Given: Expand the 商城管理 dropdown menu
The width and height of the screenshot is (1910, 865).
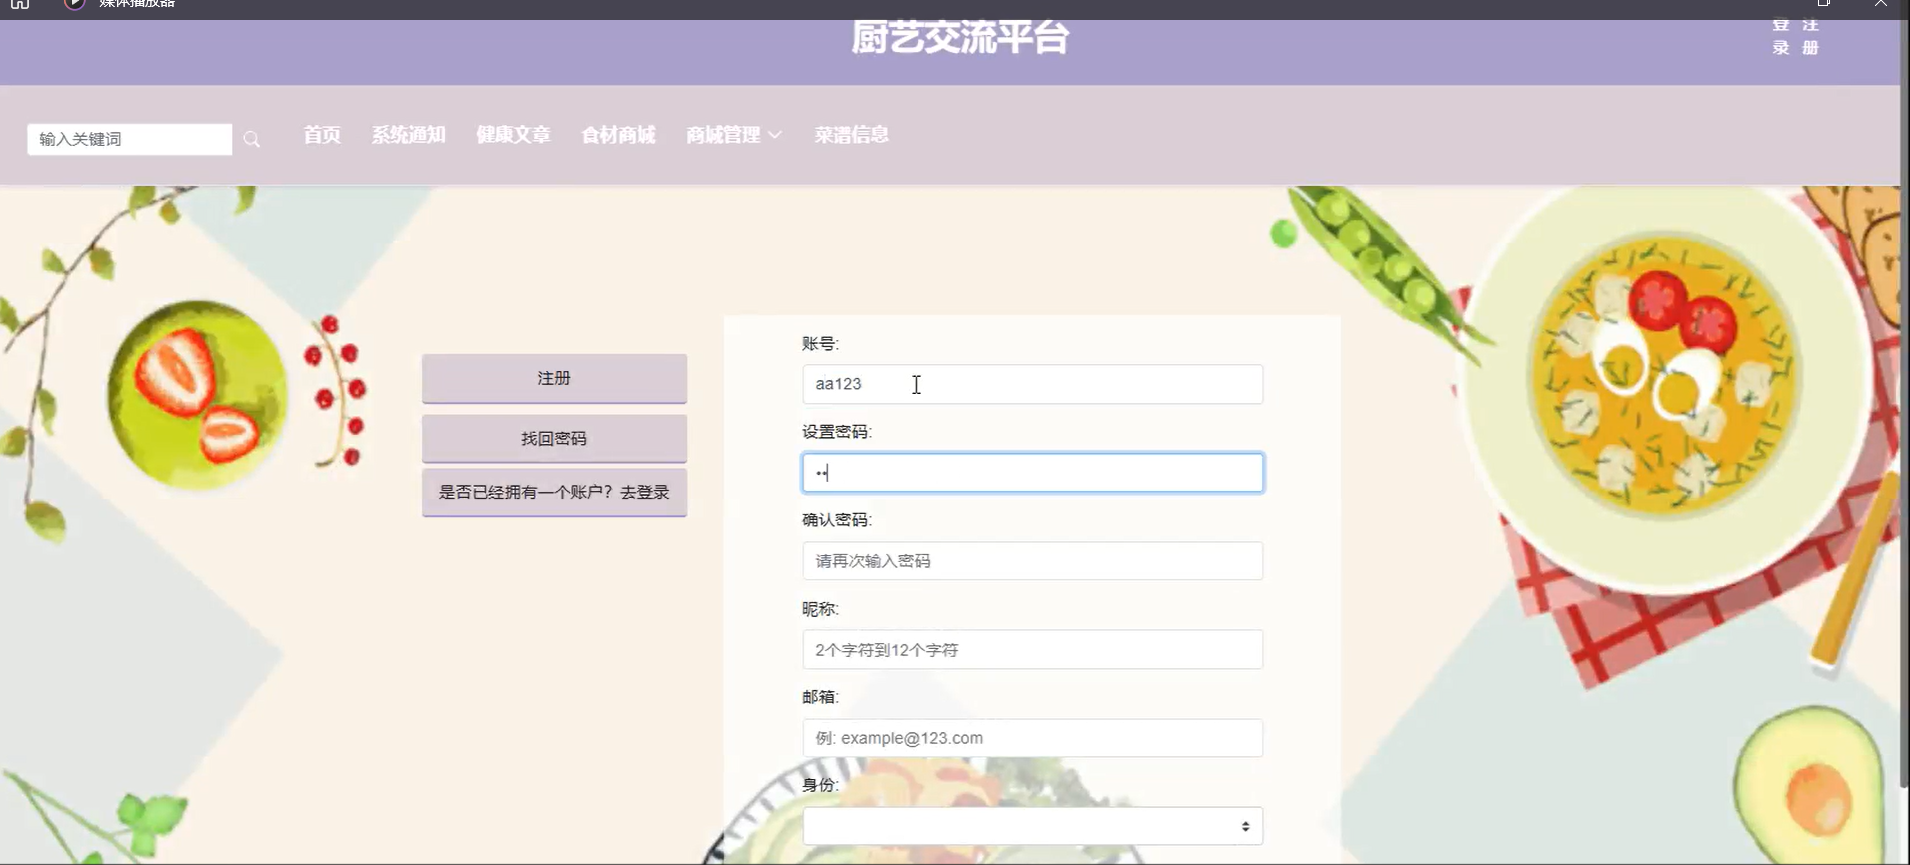Looking at the screenshot, I should pyautogui.click(x=733, y=135).
